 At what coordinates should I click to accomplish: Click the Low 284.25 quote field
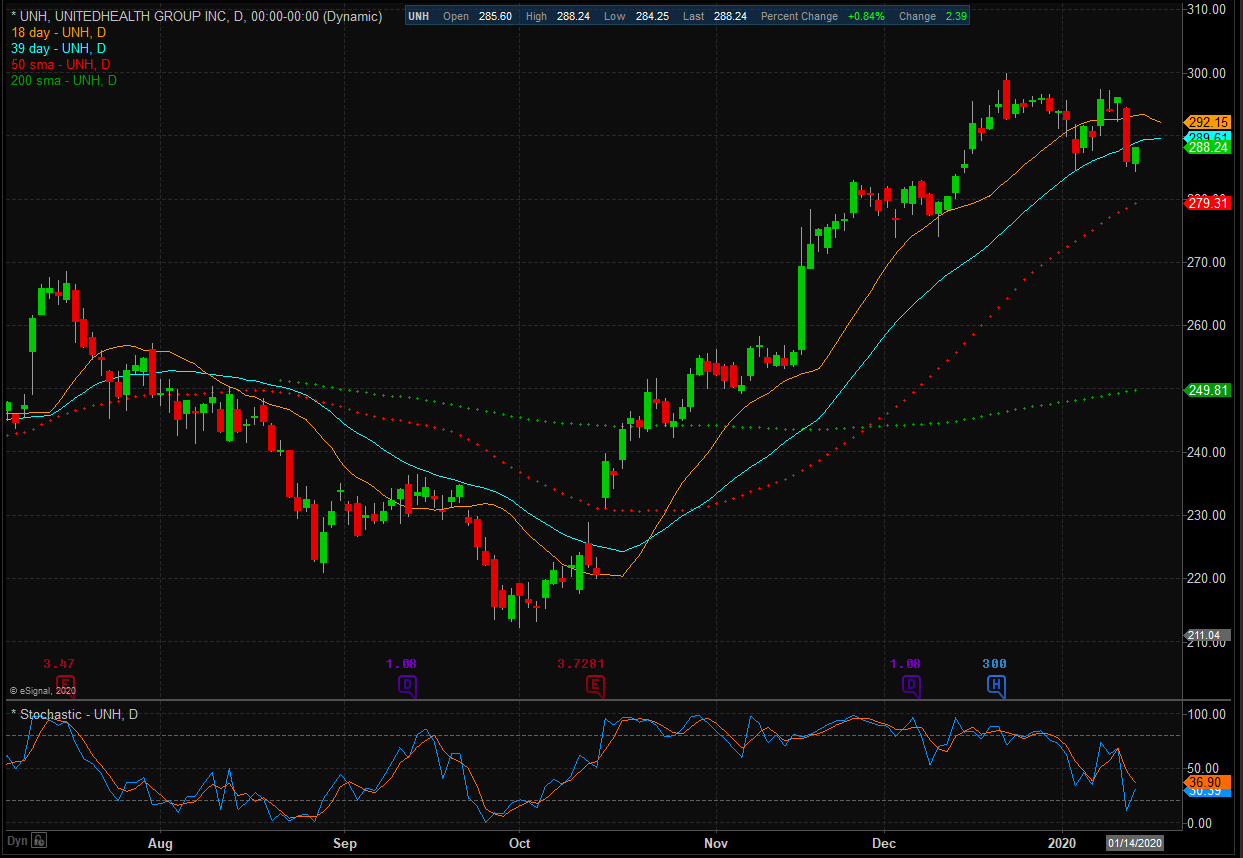click(636, 17)
